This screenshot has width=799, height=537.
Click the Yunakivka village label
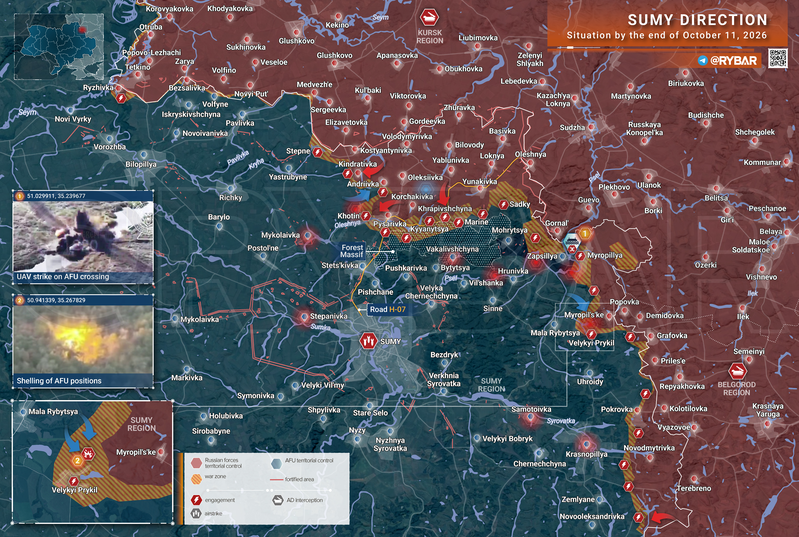click(480, 181)
